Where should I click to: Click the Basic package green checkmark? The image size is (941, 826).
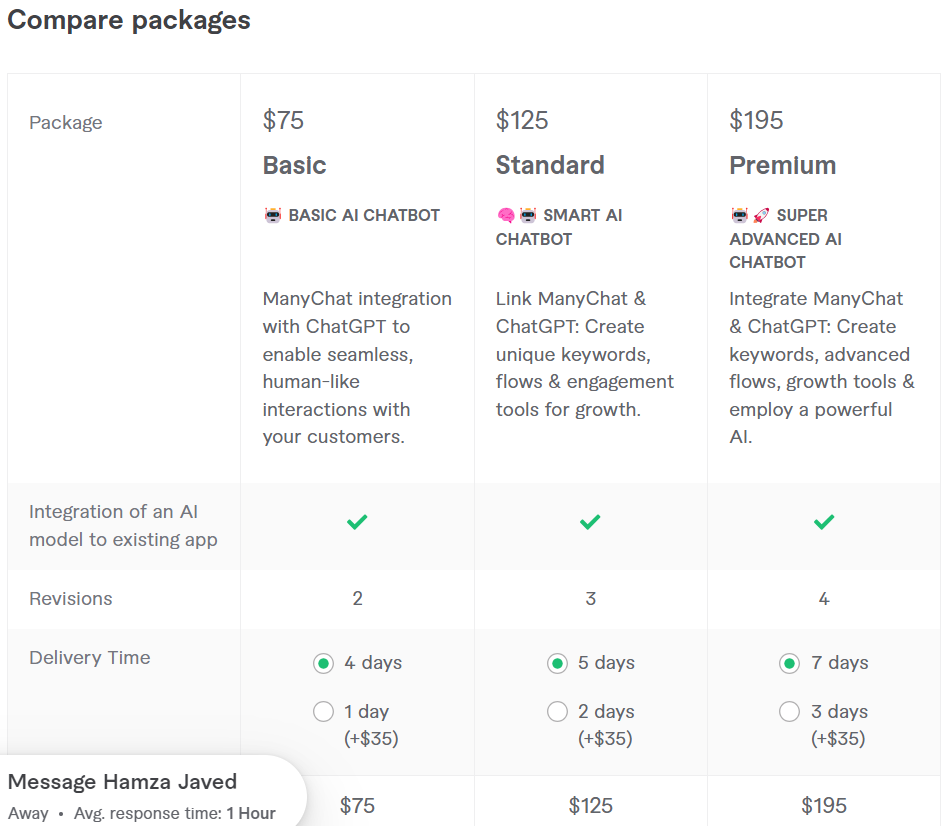coord(357,522)
